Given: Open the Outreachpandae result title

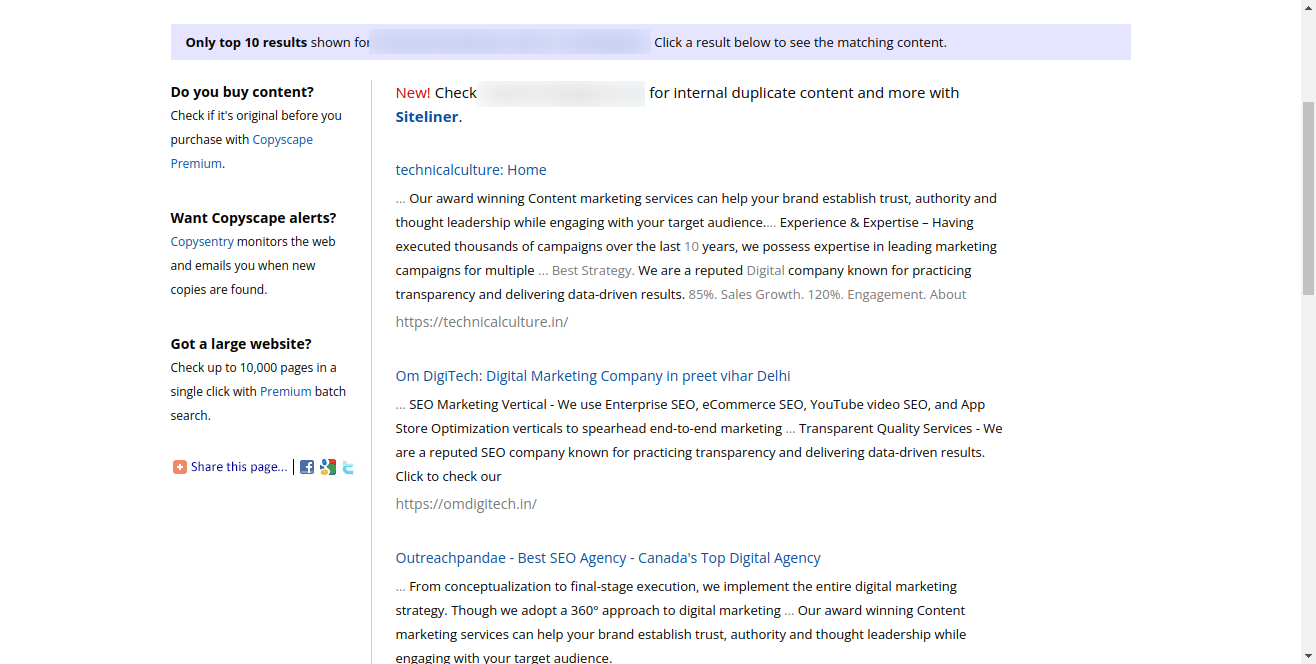Looking at the screenshot, I should (x=607, y=557).
